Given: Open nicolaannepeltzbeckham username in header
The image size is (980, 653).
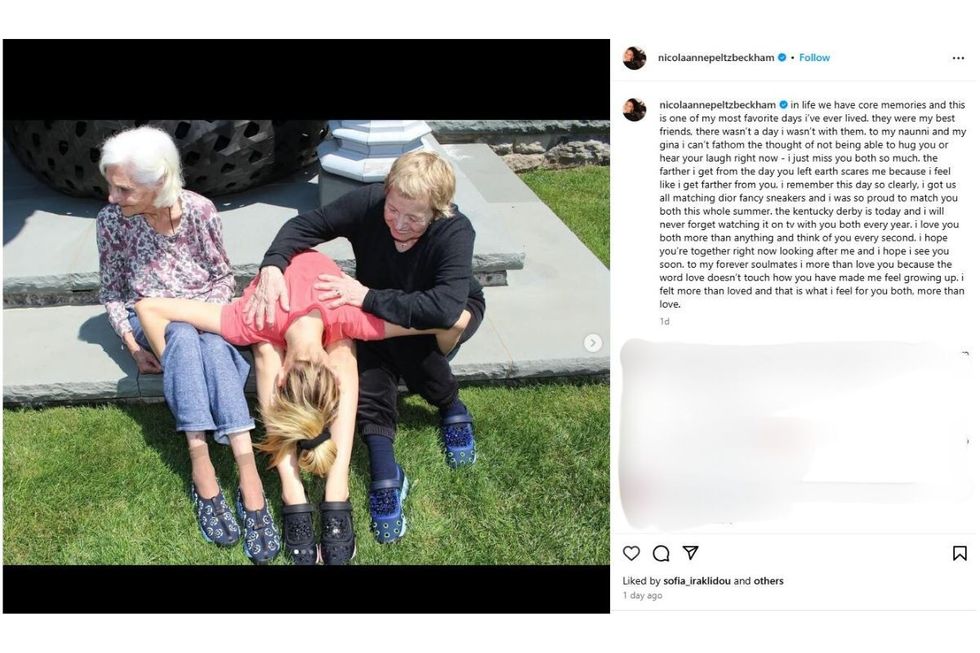Looking at the screenshot, I should point(716,57).
